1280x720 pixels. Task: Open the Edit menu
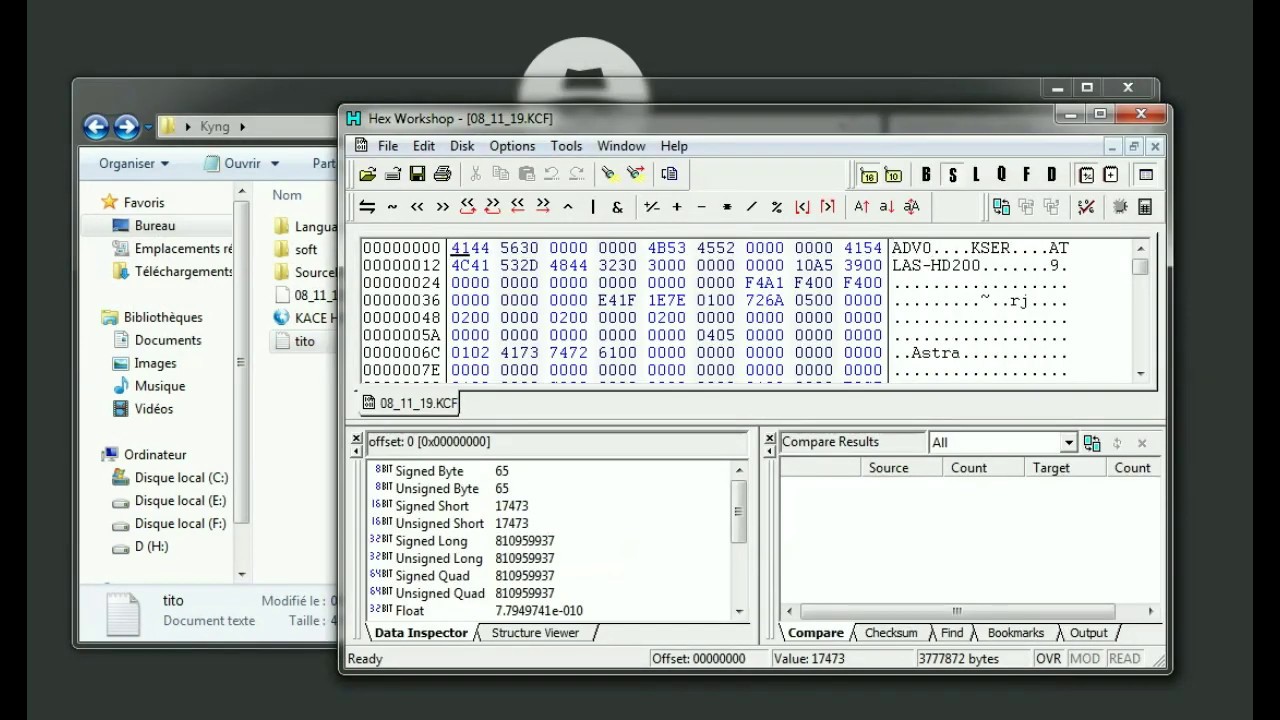pyautogui.click(x=424, y=146)
